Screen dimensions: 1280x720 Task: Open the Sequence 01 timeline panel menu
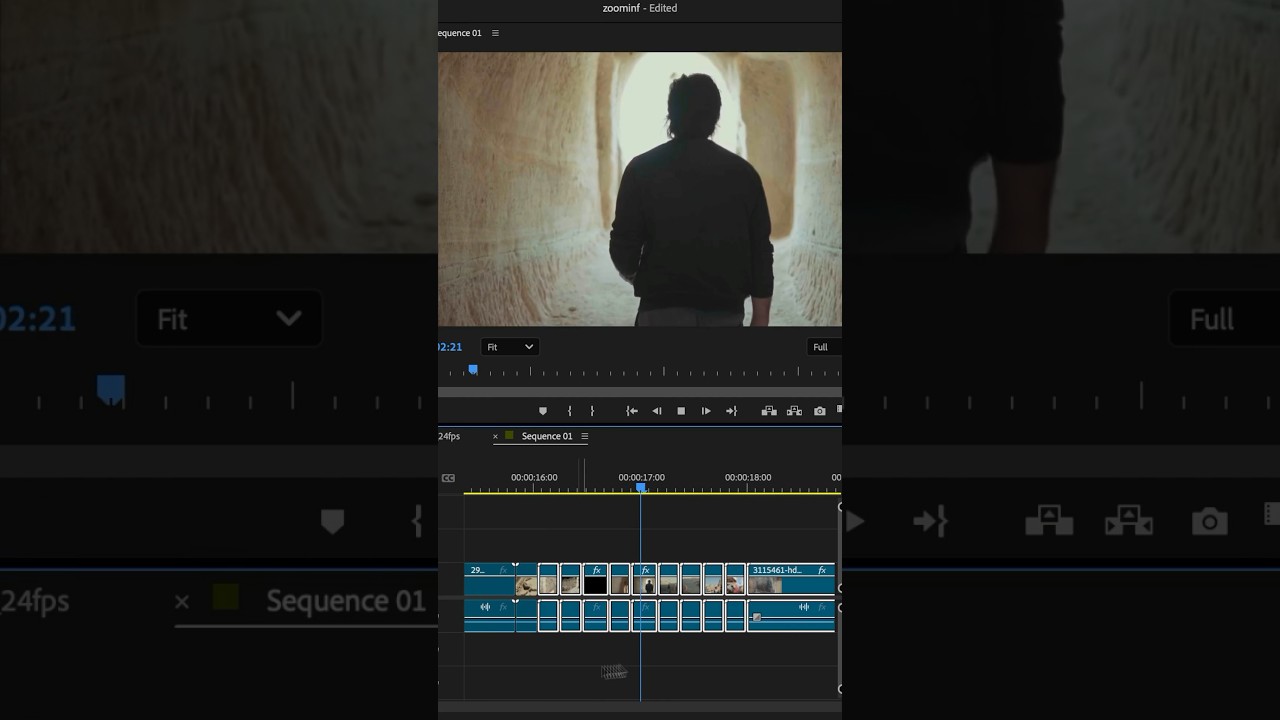pyautogui.click(x=585, y=436)
